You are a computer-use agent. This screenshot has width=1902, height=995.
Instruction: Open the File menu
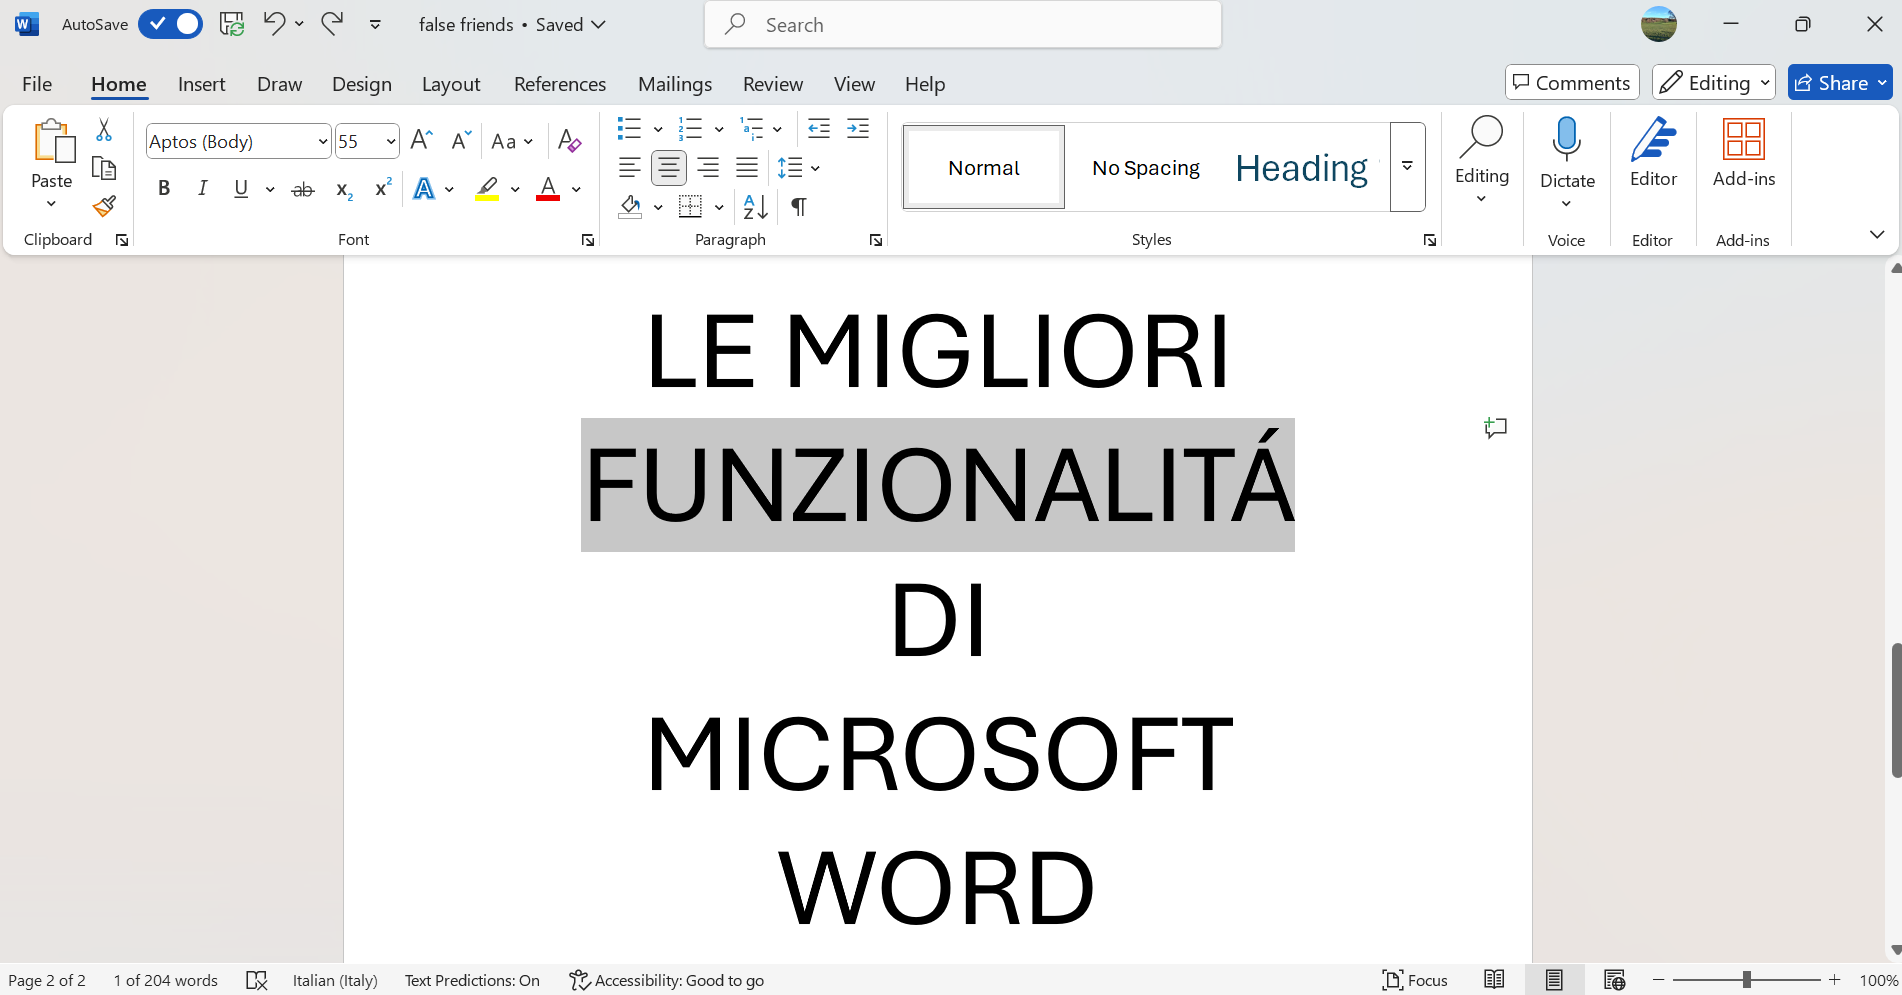tap(37, 84)
